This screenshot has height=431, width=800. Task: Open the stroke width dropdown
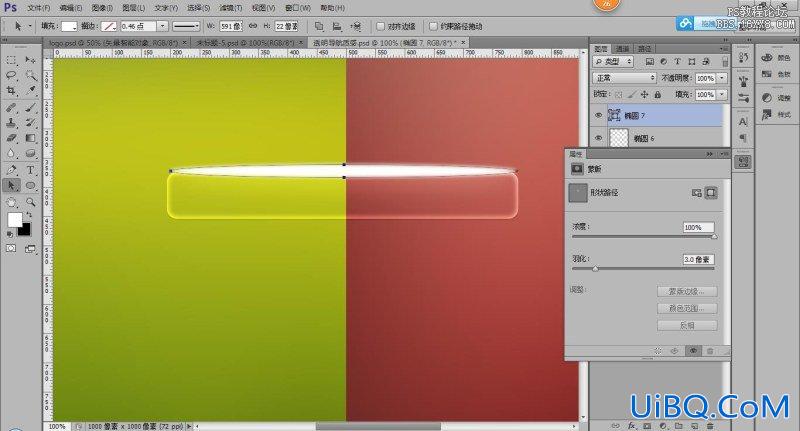click(x=162, y=26)
